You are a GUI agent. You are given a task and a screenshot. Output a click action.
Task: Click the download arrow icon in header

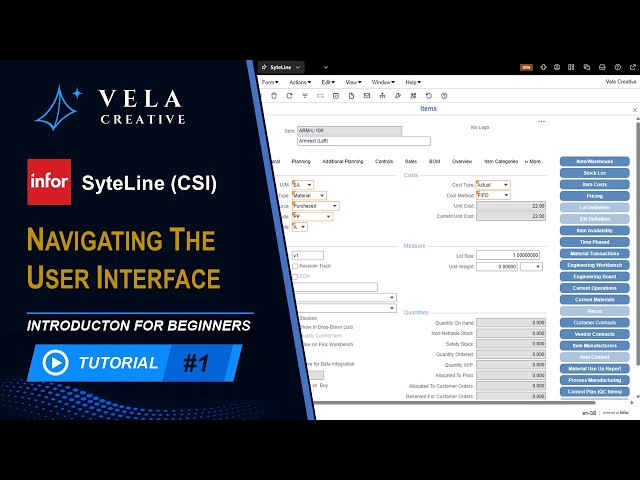(543, 67)
